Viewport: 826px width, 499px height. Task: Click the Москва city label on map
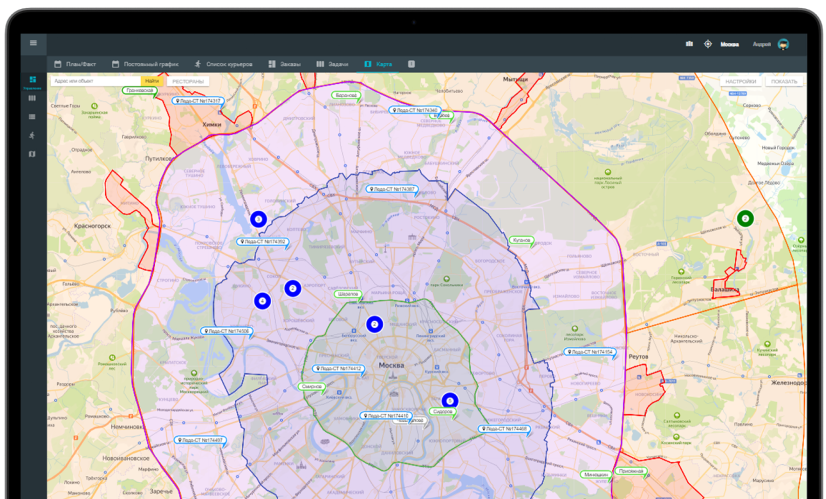click(x=391, y=365)
